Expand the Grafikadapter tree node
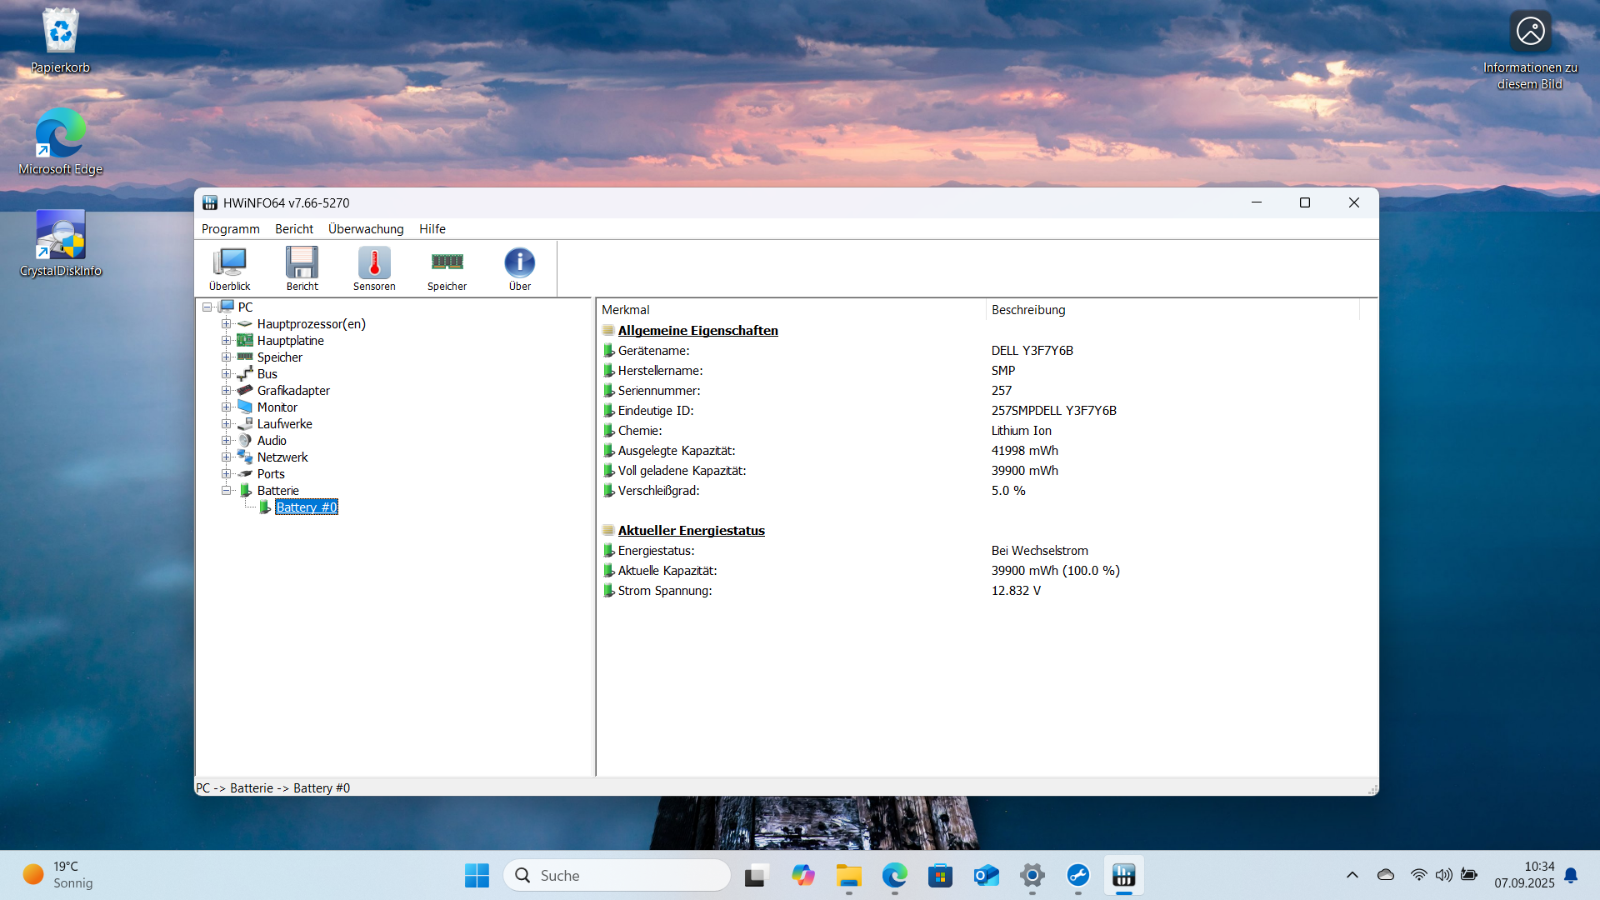This screenshot has height=900, width=1600. (226, 391)
